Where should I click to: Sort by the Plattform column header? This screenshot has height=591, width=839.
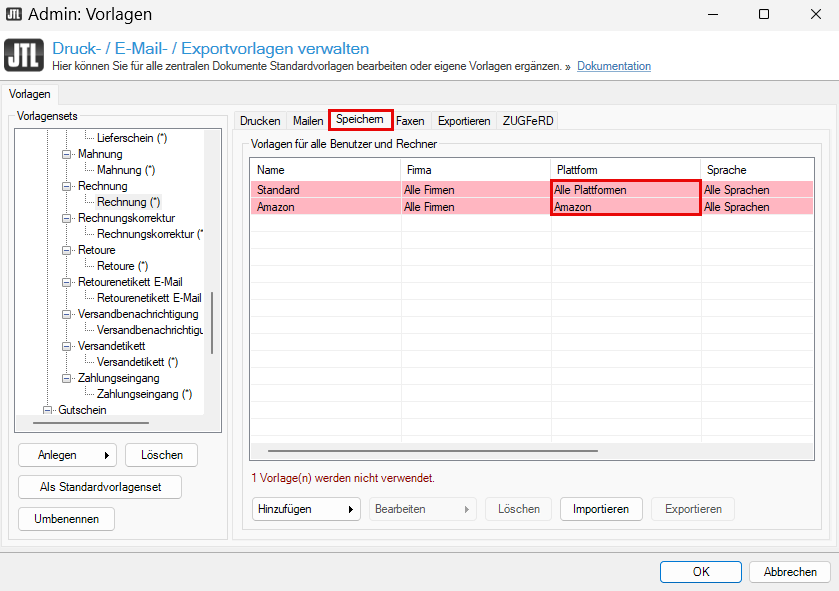[x=625, y=170]
